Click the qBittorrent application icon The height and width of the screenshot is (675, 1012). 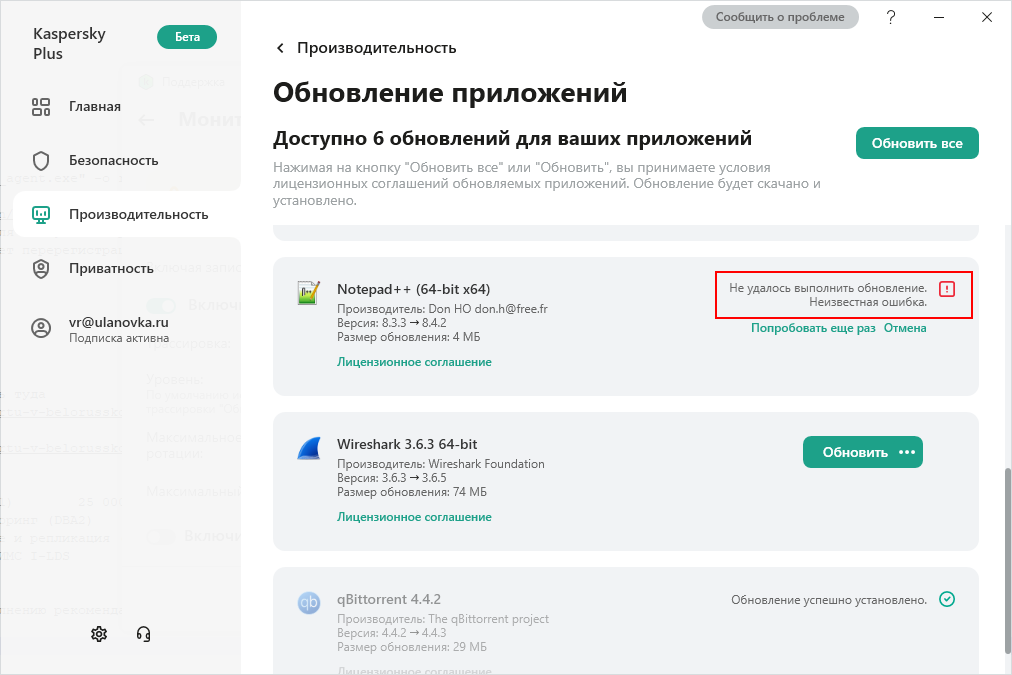(309, 603)
